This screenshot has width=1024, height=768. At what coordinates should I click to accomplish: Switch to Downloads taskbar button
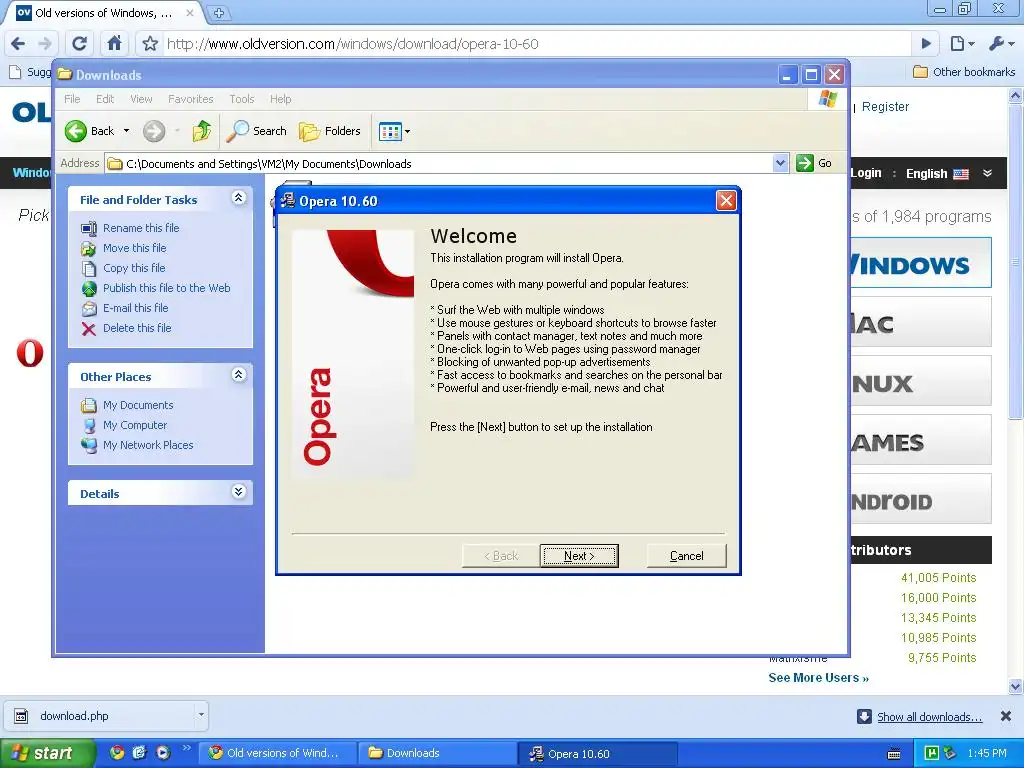point(436,754)
